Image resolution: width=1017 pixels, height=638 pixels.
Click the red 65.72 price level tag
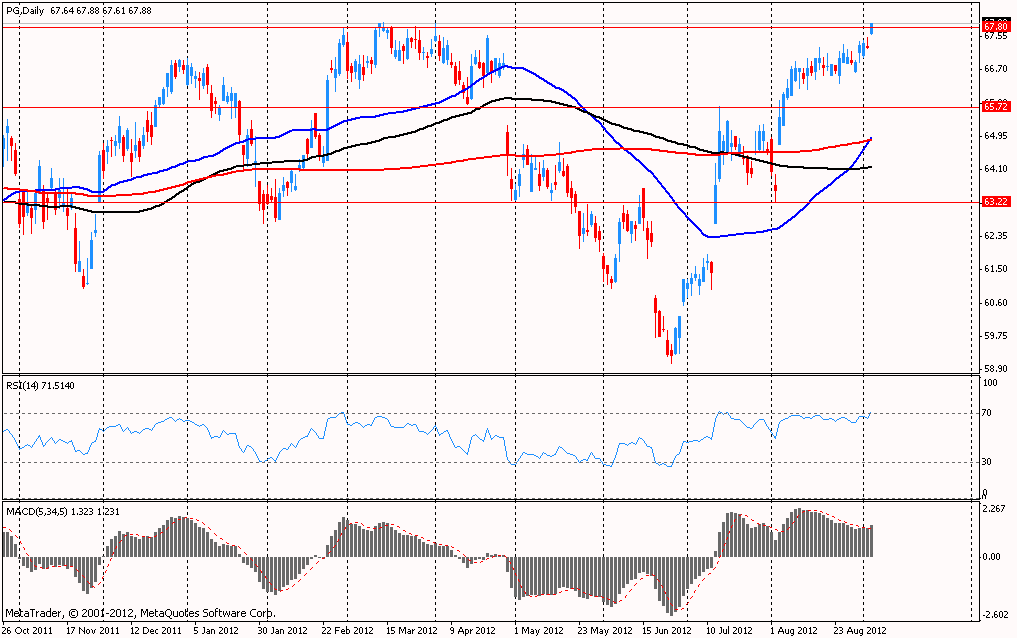(995, 106)
